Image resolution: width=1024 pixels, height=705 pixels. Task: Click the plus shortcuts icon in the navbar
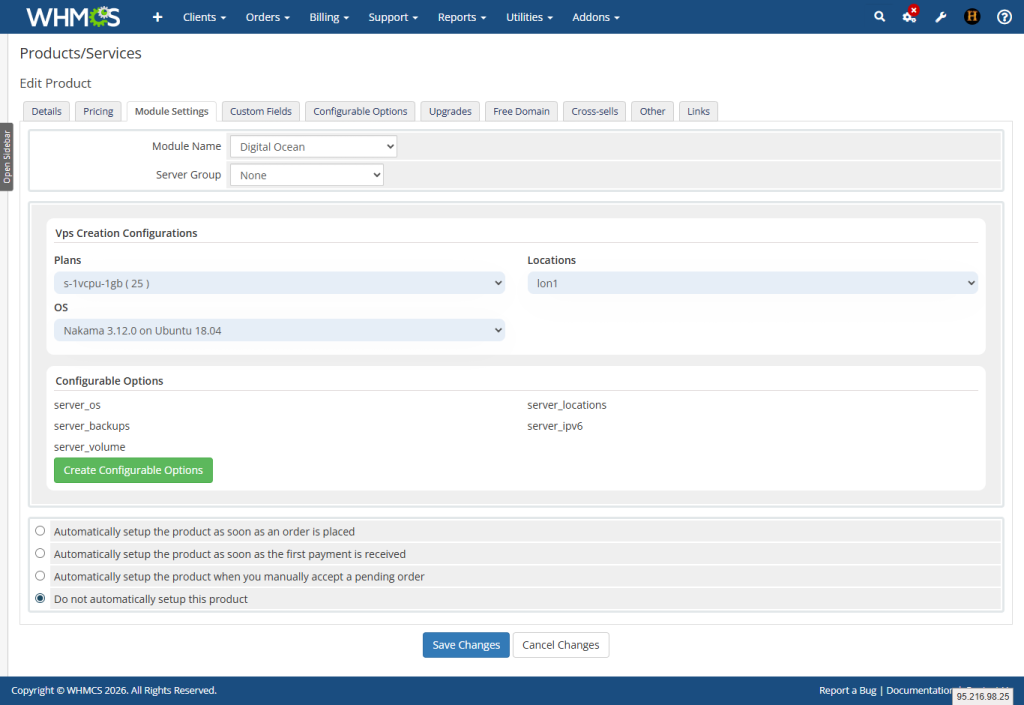point(155,16)
